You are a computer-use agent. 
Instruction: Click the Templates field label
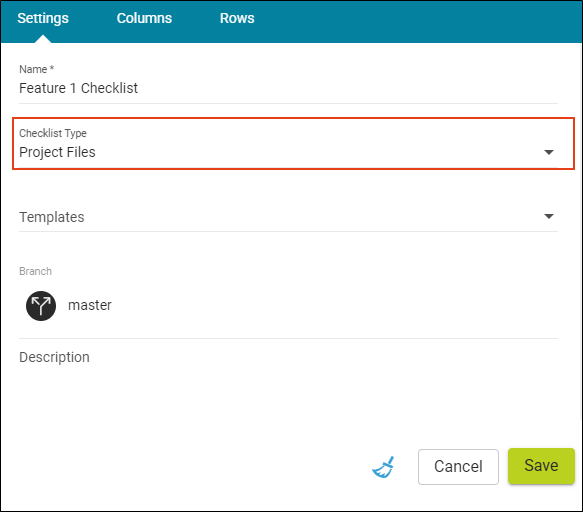tap(52, 217)
